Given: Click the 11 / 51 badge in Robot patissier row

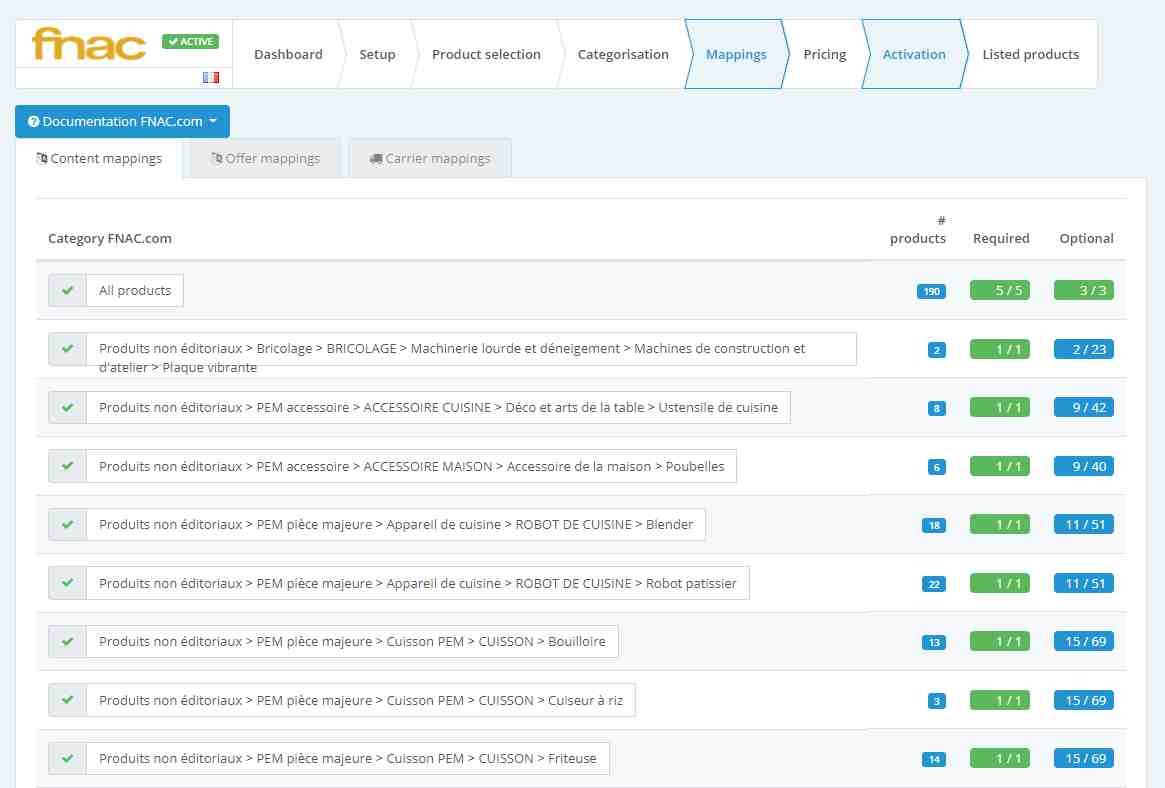Looking at the screenshot, I should (1083, 583).
